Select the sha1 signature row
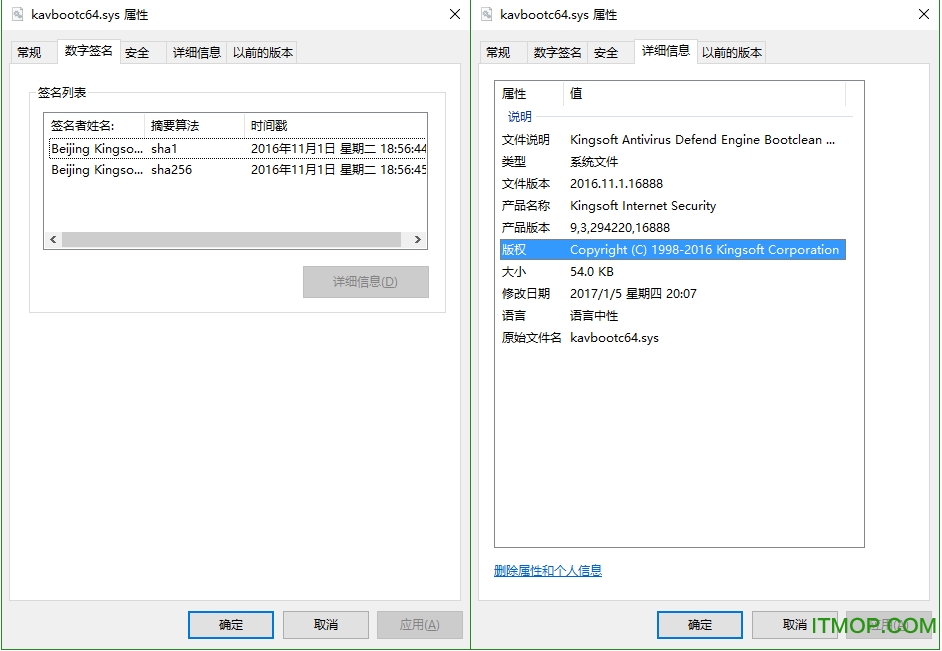This screenshot has width=942, height=651. click(x=237, y=148)
